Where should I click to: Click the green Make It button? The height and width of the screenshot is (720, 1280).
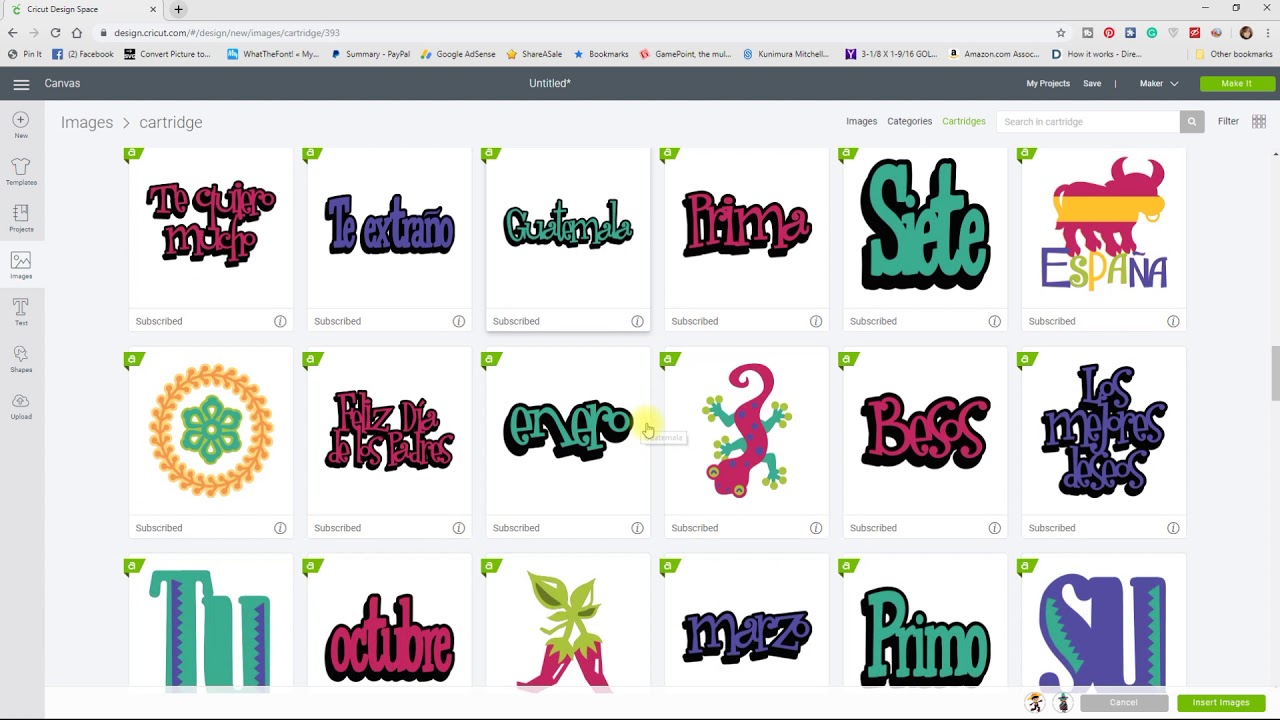point(1237,84)
